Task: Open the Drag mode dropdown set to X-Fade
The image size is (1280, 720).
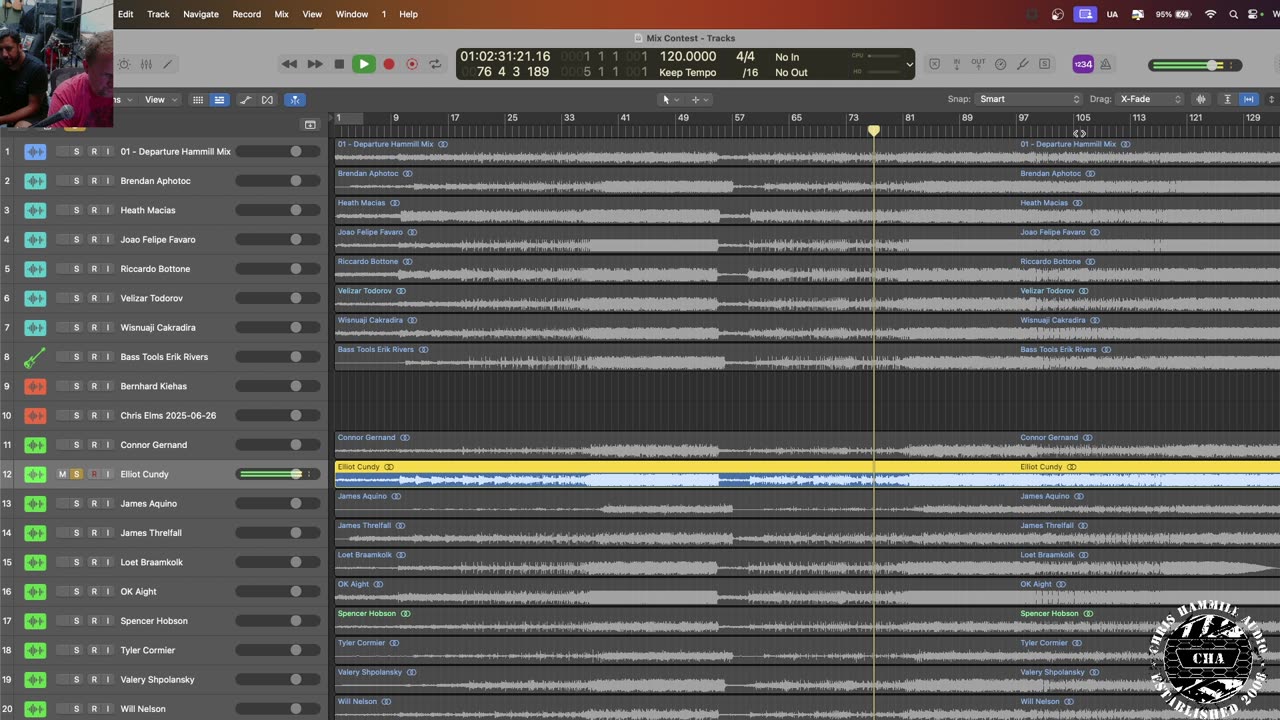Action: (1150, 99)
